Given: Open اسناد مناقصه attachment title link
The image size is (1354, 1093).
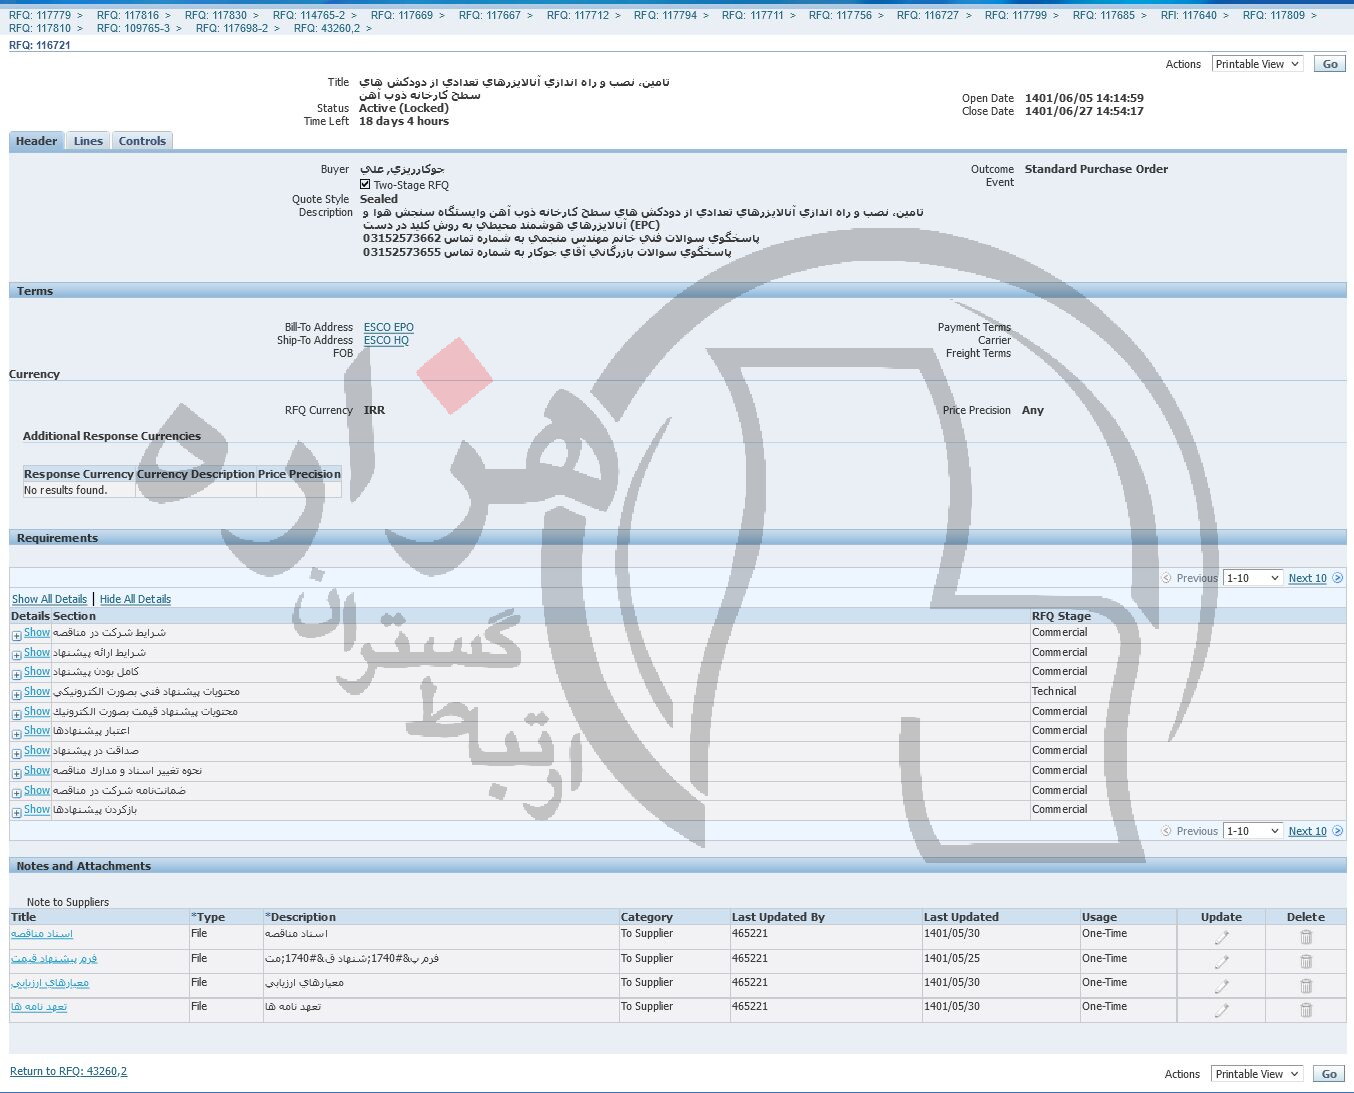Looking at the screenshot, I should pos(42,934).
